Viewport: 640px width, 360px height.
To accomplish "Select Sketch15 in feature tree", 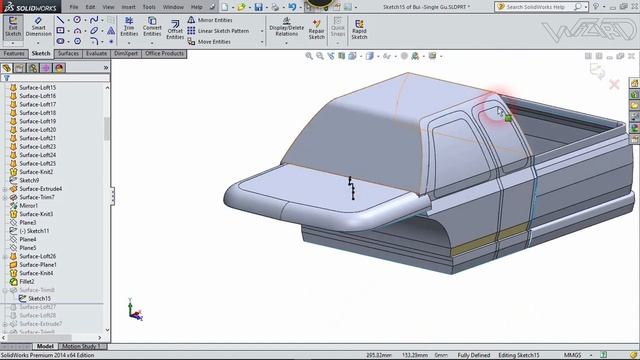I will (35, 298).
